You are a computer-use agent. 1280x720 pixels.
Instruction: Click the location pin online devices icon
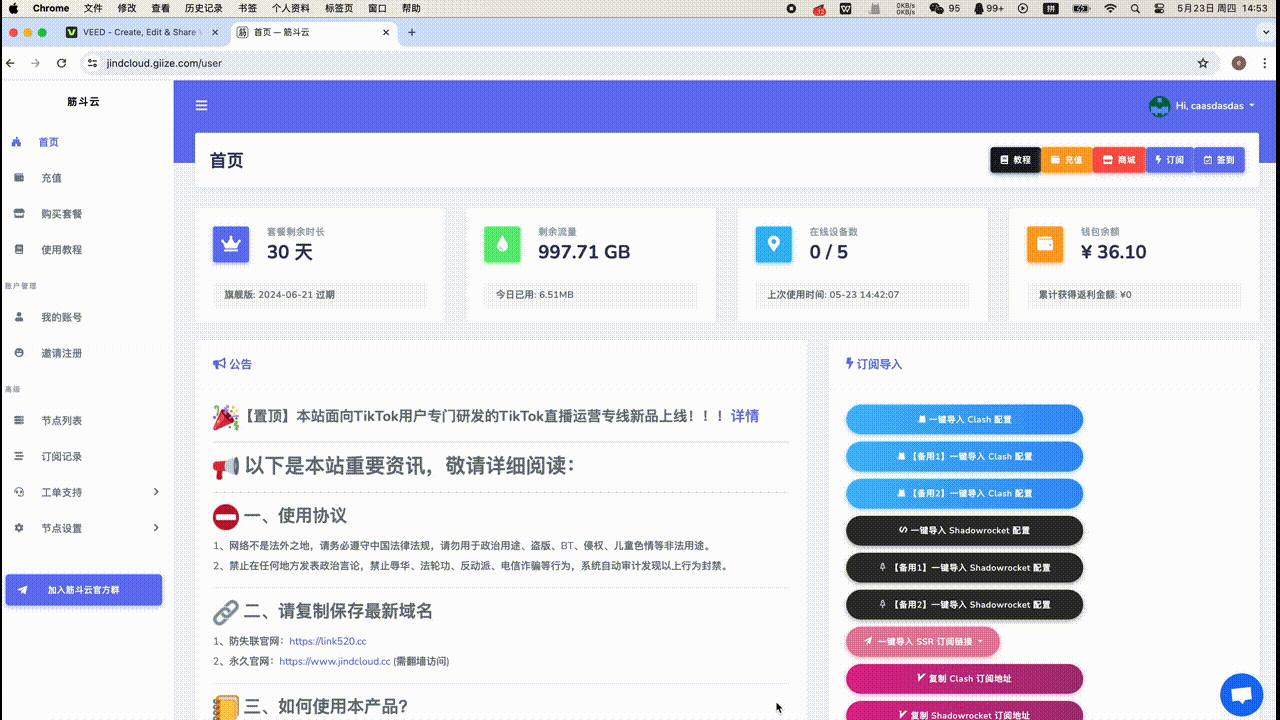pyautogui.click(x=773, y=244)
